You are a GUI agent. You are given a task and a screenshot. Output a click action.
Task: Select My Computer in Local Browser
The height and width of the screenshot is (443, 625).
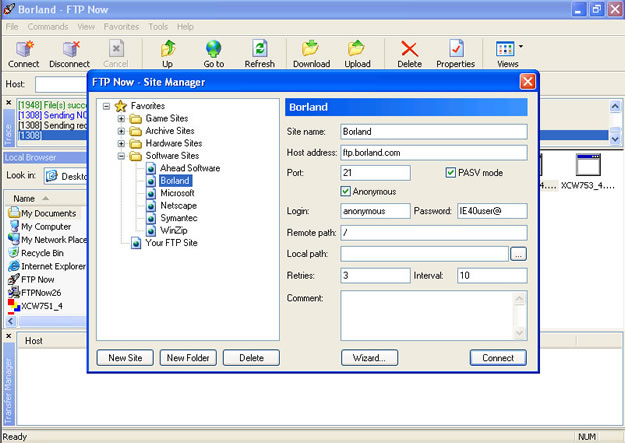[x=45, y=226]
